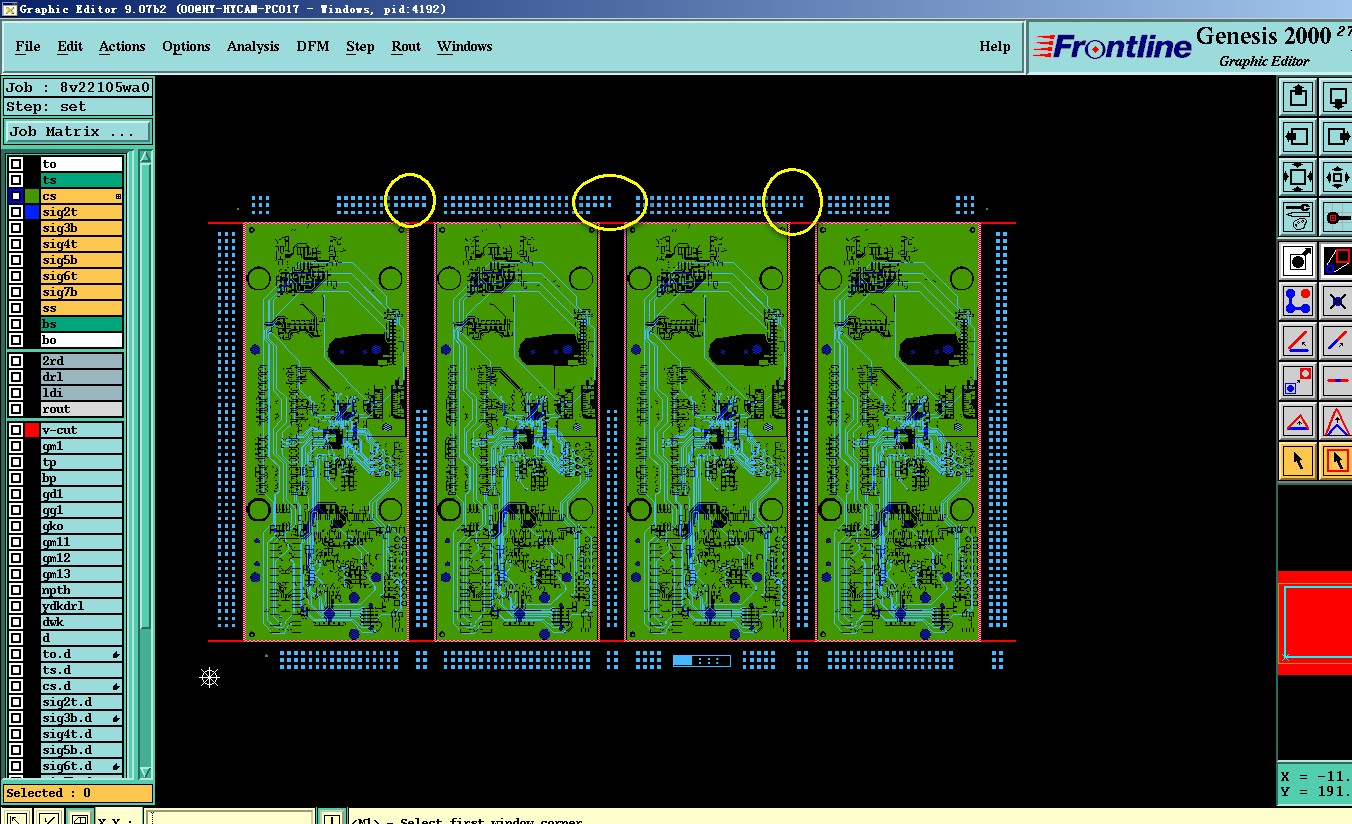Image resolution: width=1352 pixels, height=824 pixels.
Task: Open the Rout menu
Action: [x=406, y=46]
